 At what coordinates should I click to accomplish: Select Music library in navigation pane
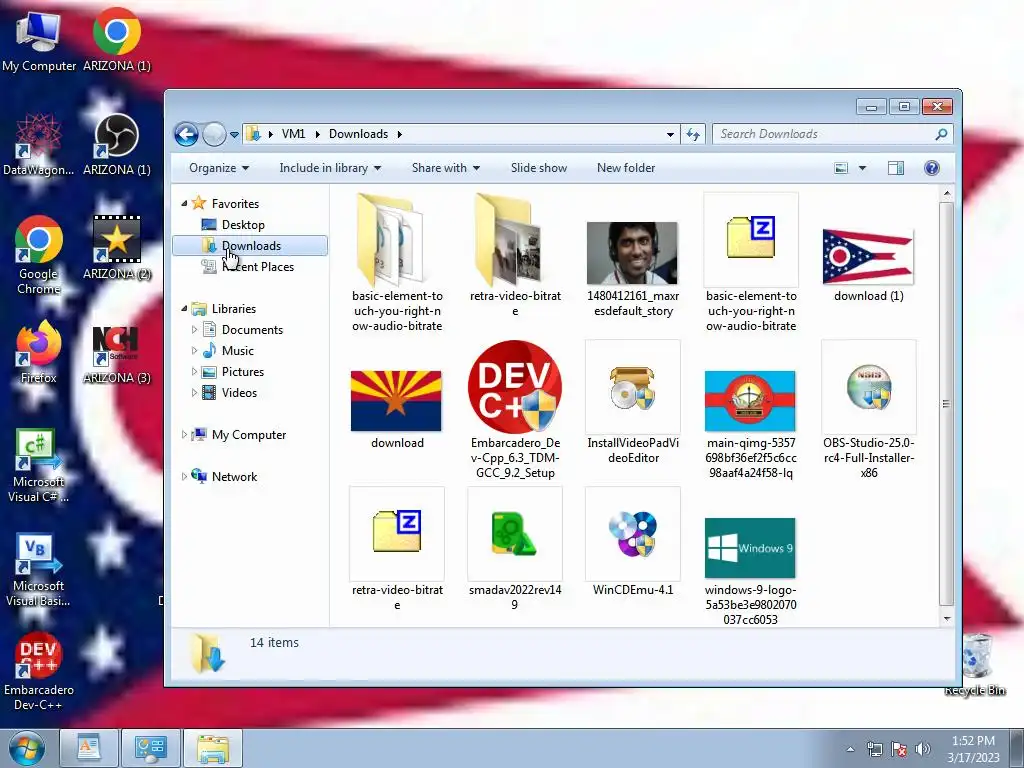tap(237, 351)
